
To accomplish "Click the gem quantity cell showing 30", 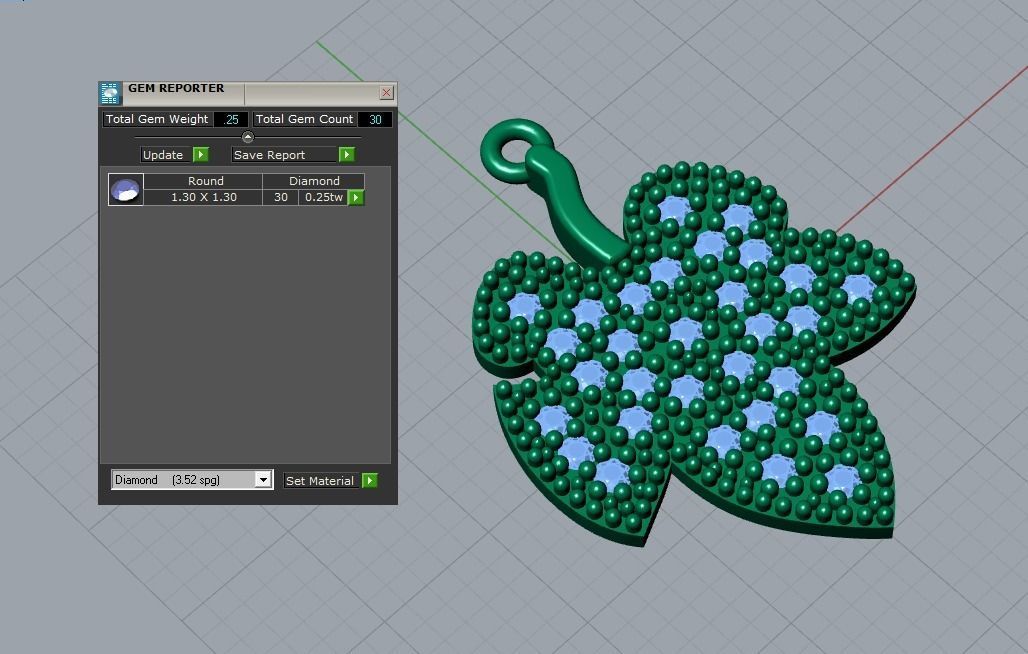I will coord(281,197).
